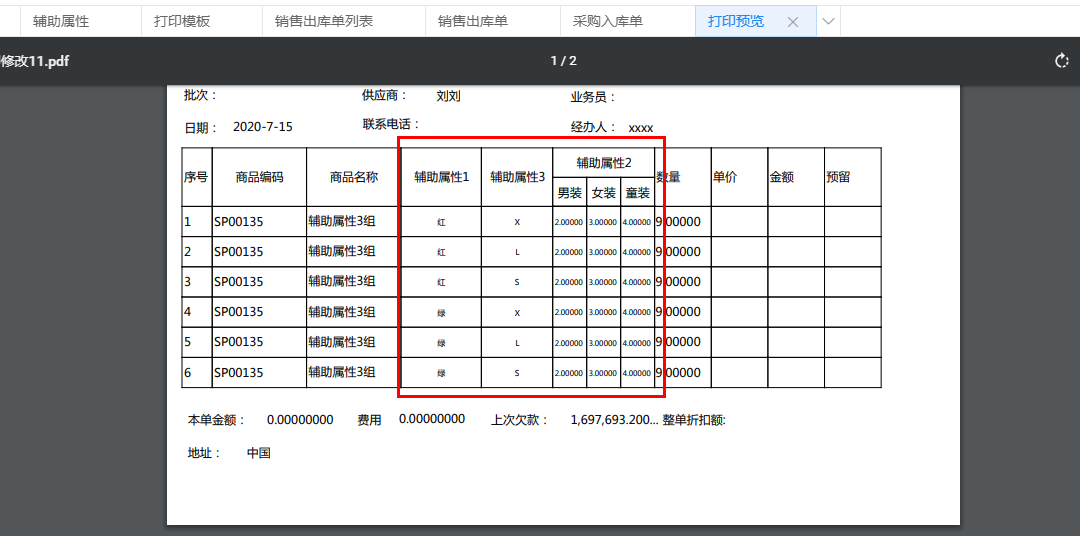Image resolution: width=1080 pixels, height=536 pixels.
Task: Click the 辅助属性2 group header
Action: point(604,163)
